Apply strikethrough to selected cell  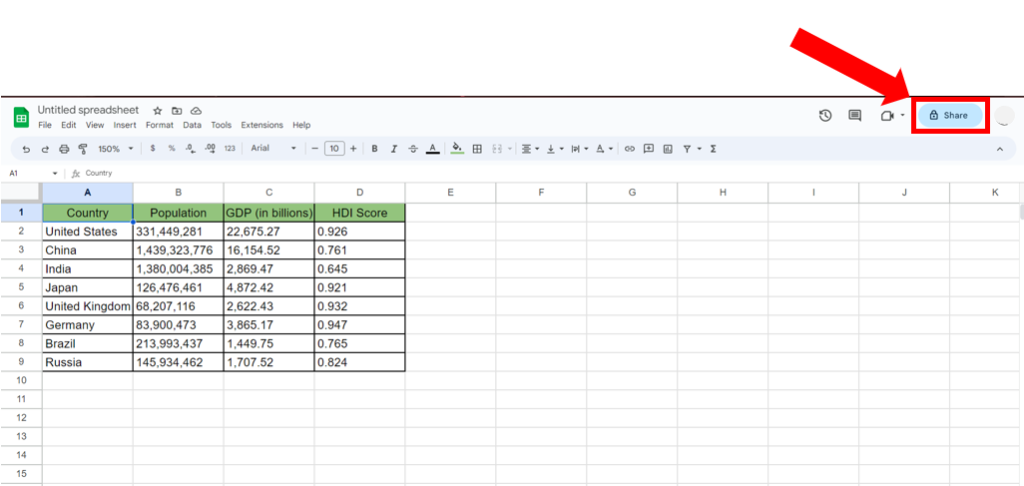click(x=413, y=148)
